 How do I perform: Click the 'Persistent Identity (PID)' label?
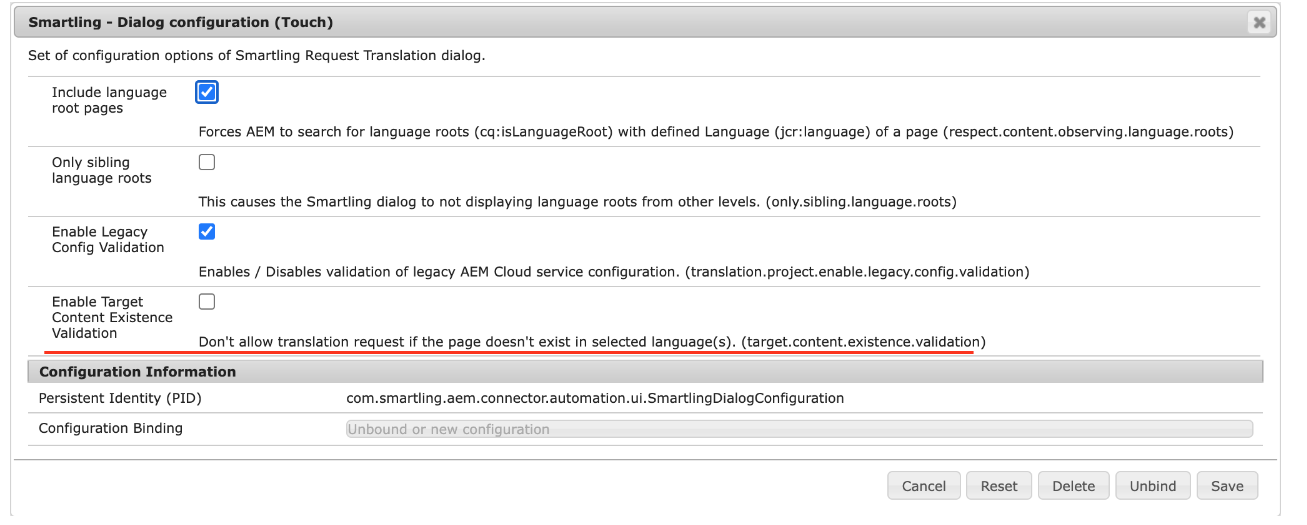[118, 398]
